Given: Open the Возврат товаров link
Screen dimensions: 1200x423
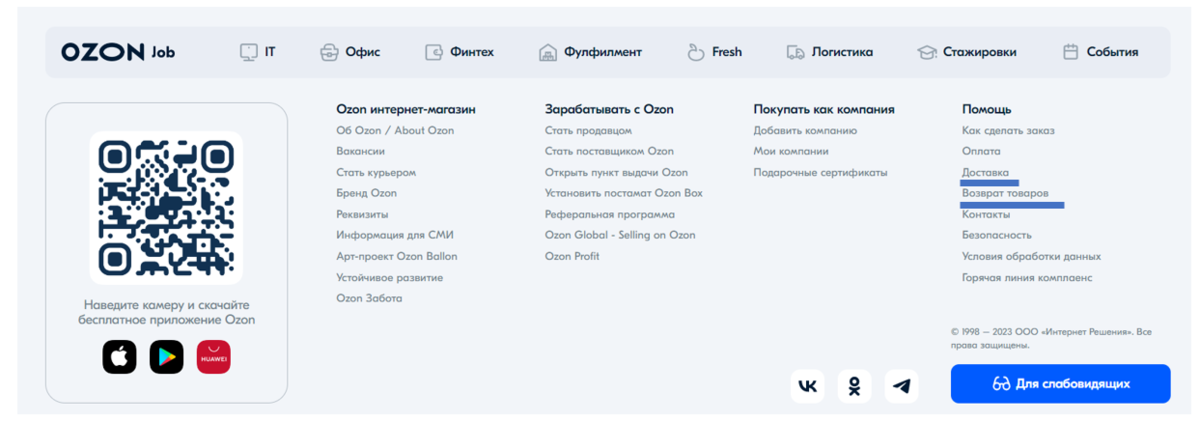Looking at the screenshot, I should click(1005, 193).
